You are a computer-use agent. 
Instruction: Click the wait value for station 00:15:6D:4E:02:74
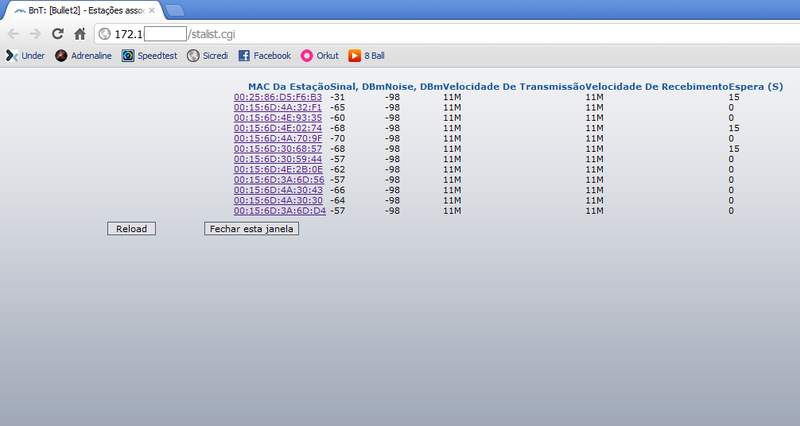click(734, 128)
